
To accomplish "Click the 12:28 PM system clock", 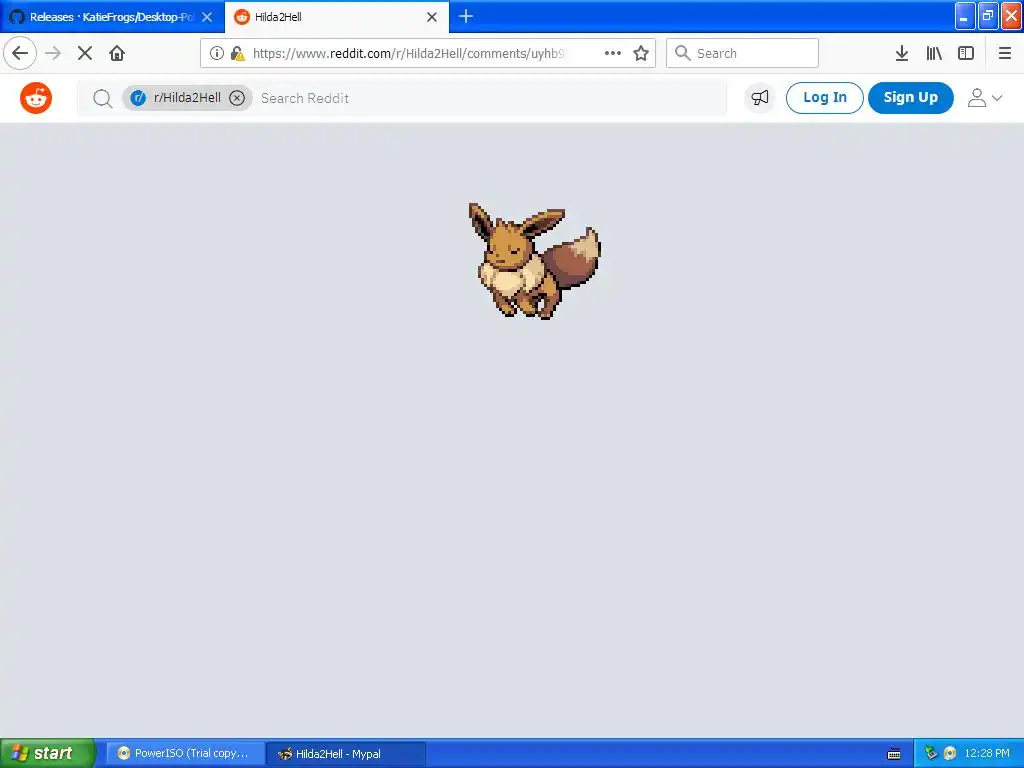I will pos(987,753).
